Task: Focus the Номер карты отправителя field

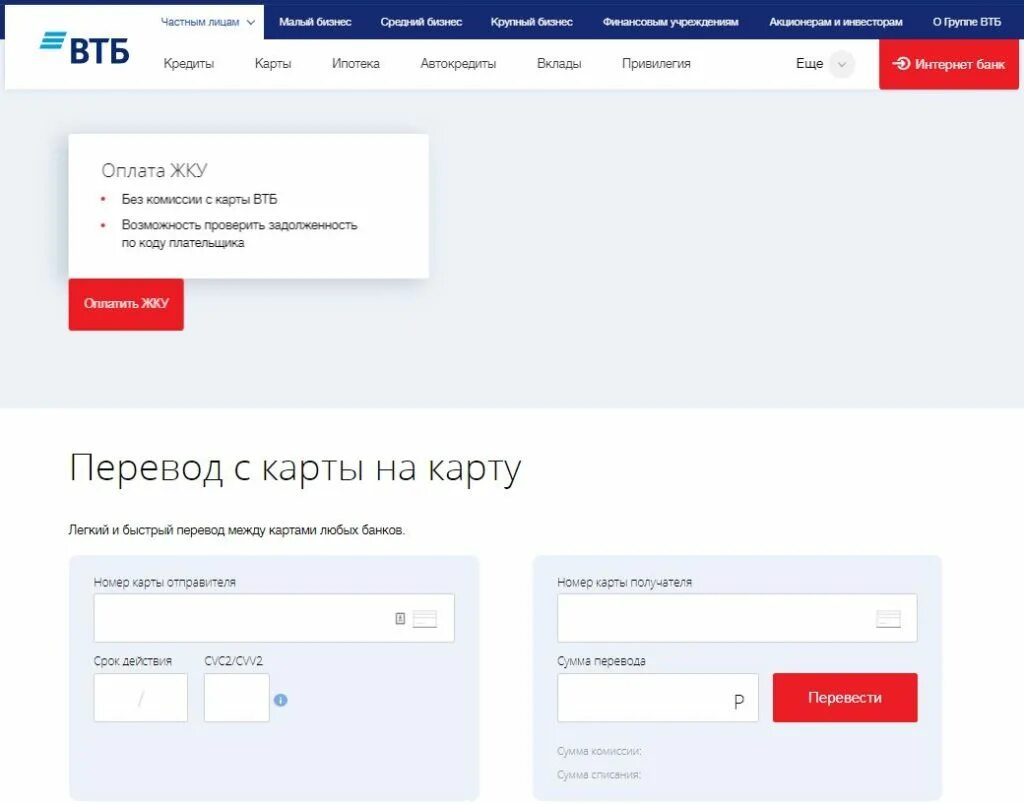Action: (274, 618)
